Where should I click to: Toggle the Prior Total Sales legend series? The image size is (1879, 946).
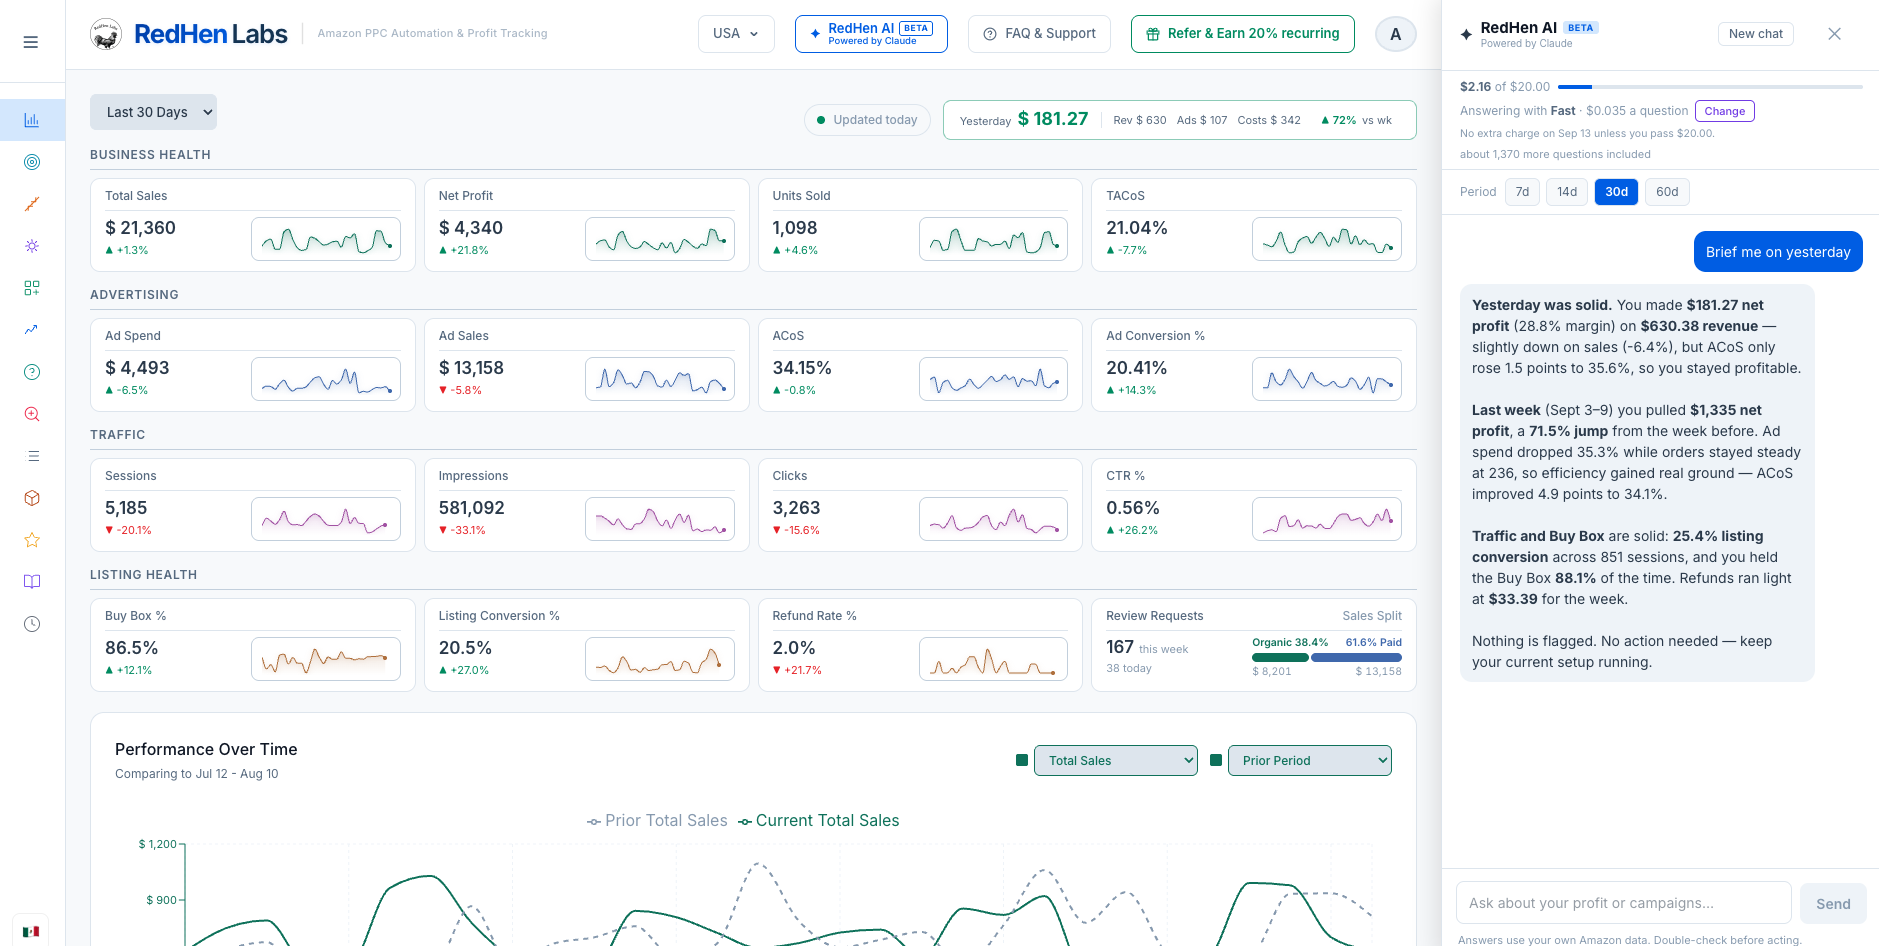tap(657, 821)
